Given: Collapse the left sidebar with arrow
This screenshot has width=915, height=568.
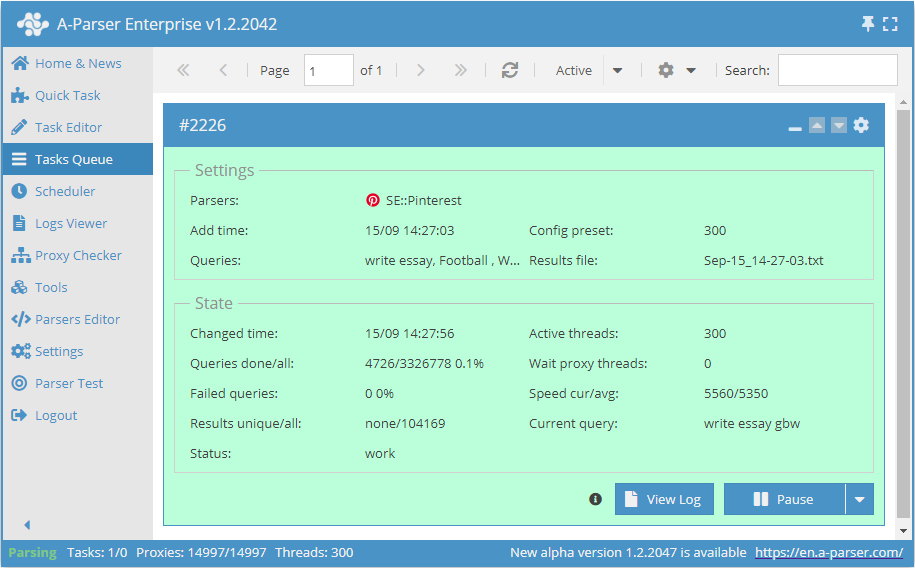Looking at the screenshot, I should (27, 525).
